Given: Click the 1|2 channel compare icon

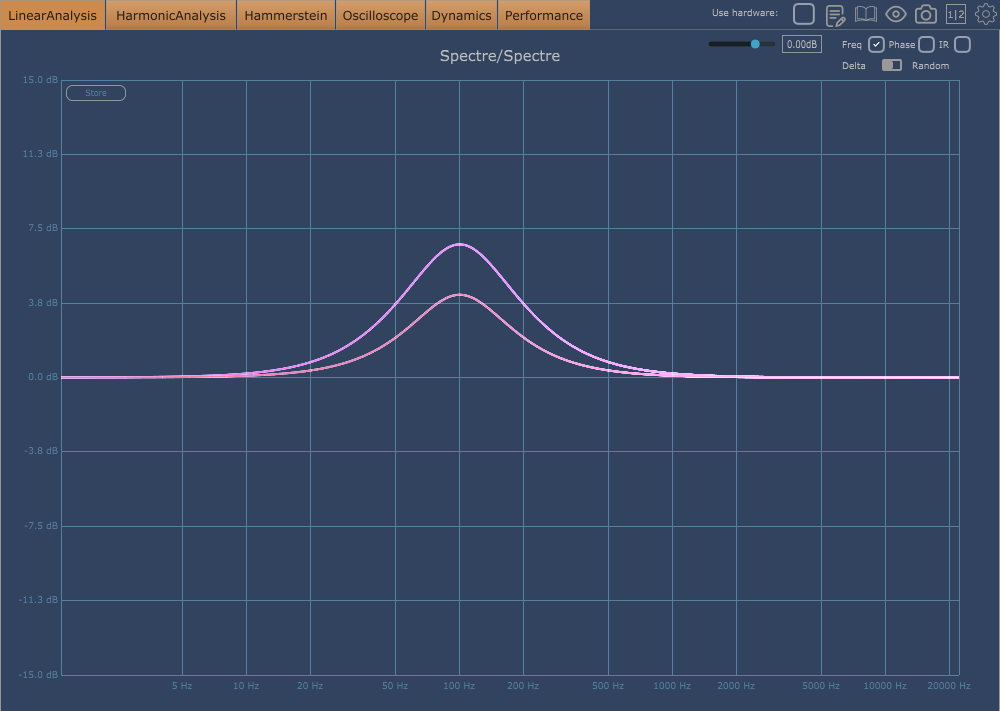Looking at the screenshot, I should 956,14.
